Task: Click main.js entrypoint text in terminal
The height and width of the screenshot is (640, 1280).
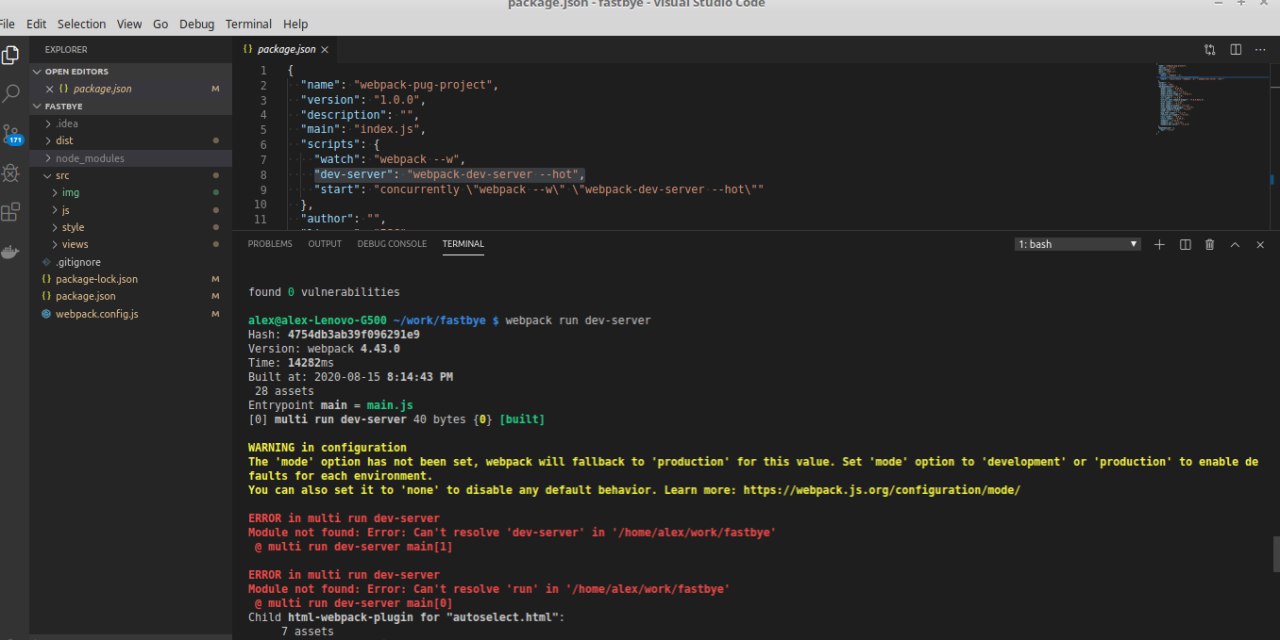Action: [x=390, y=405]
